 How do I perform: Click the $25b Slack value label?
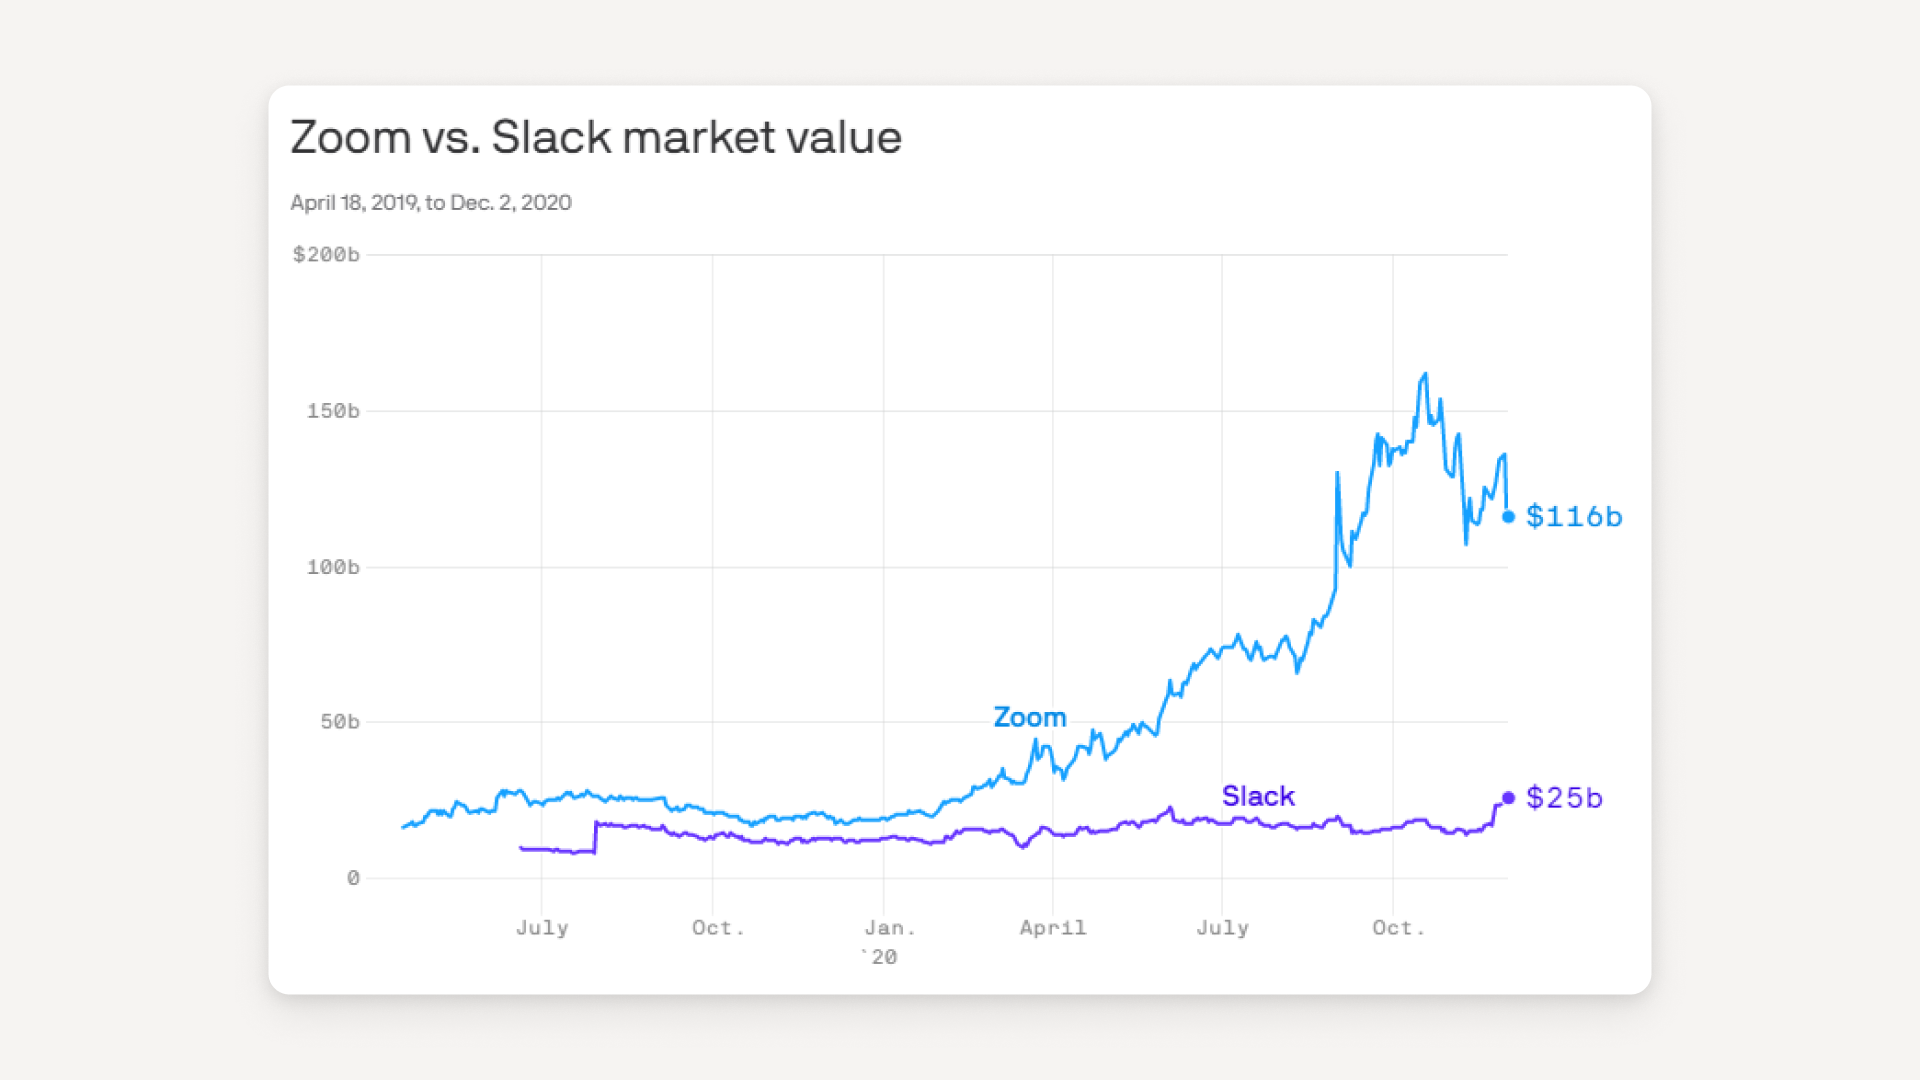coord(1564,798)
